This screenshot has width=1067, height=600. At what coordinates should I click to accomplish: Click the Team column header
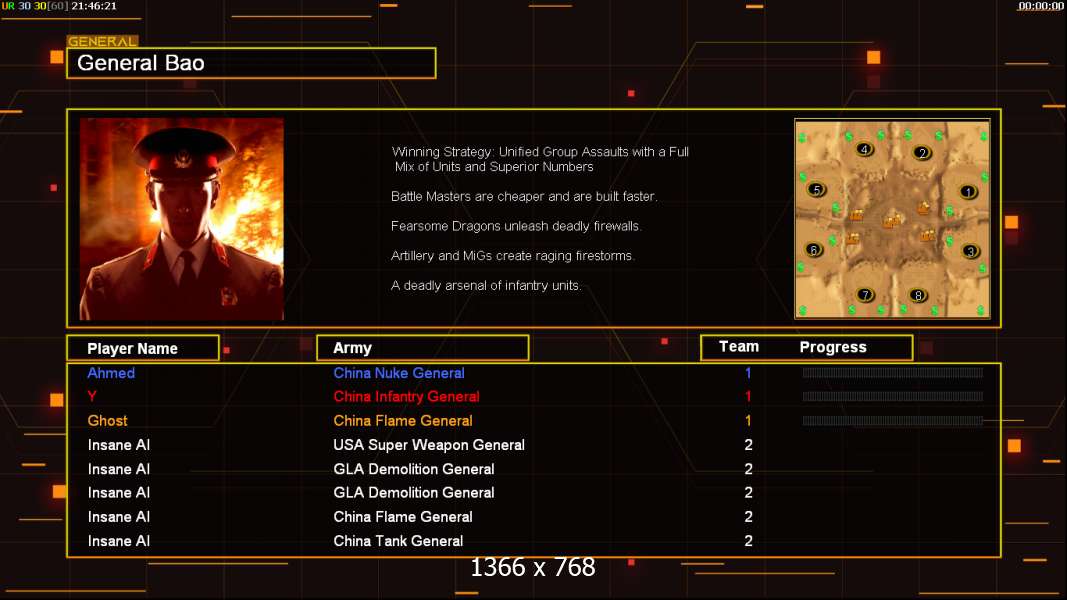[739, 346]
